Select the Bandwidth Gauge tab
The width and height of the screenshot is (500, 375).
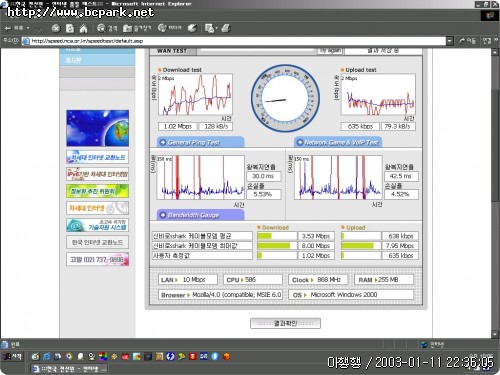[200, 215]
